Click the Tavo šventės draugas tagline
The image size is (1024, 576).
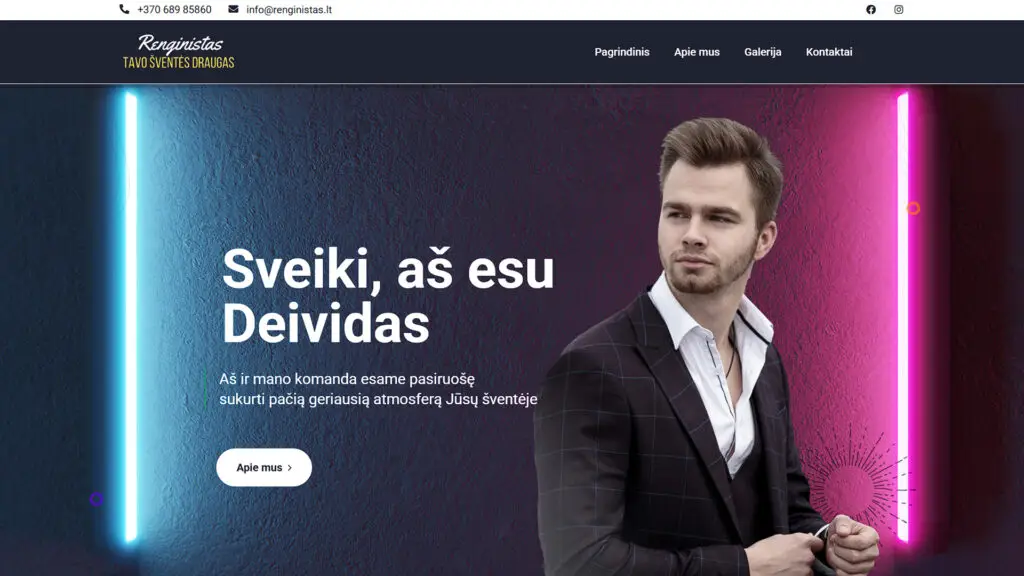coord(178,63)
